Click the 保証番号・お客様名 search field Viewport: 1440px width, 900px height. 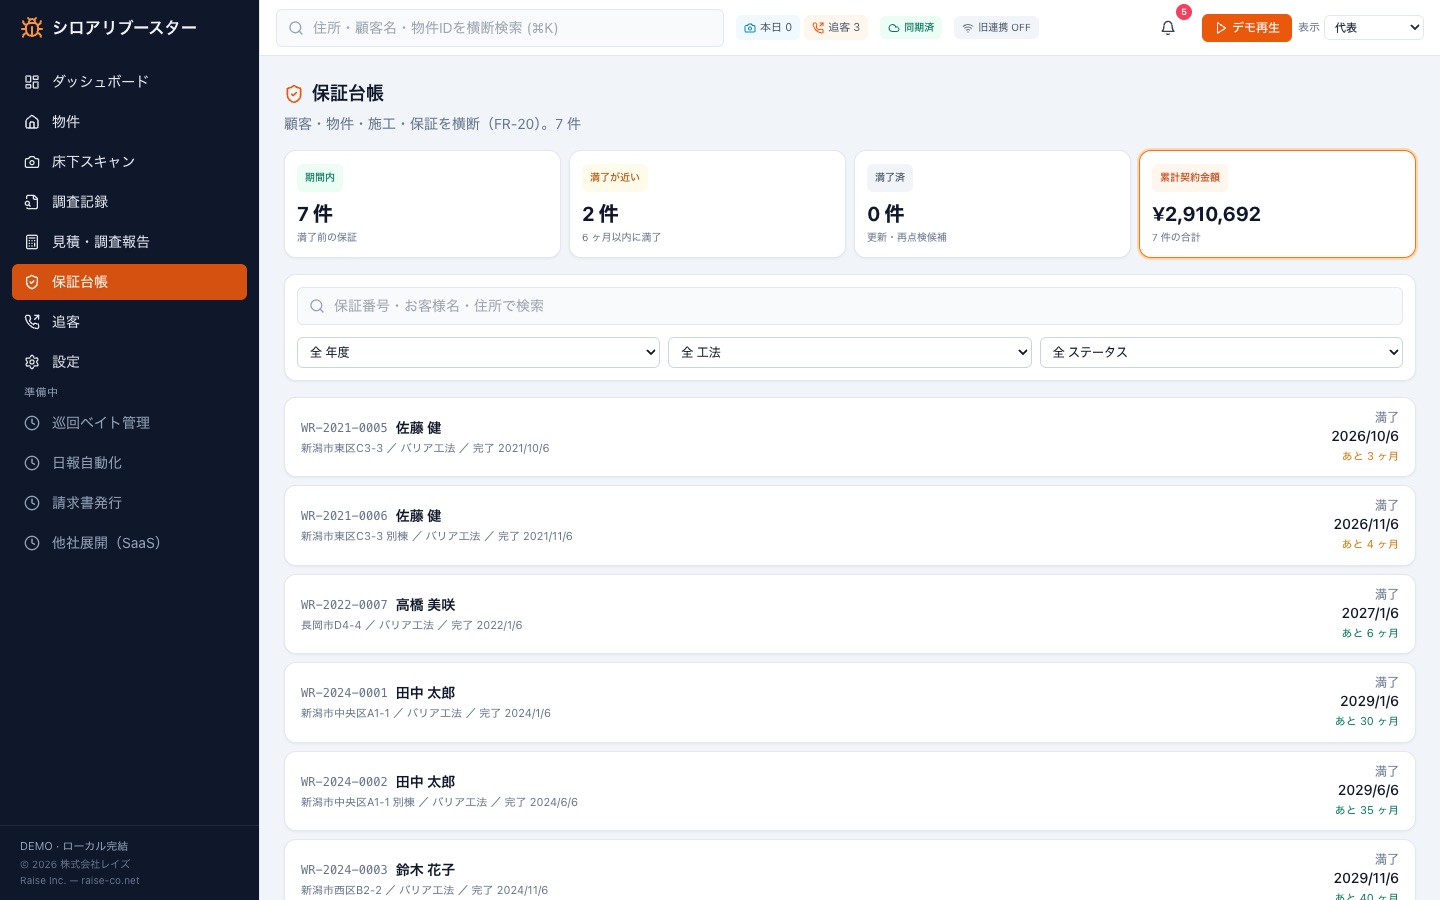click(850, 306)
